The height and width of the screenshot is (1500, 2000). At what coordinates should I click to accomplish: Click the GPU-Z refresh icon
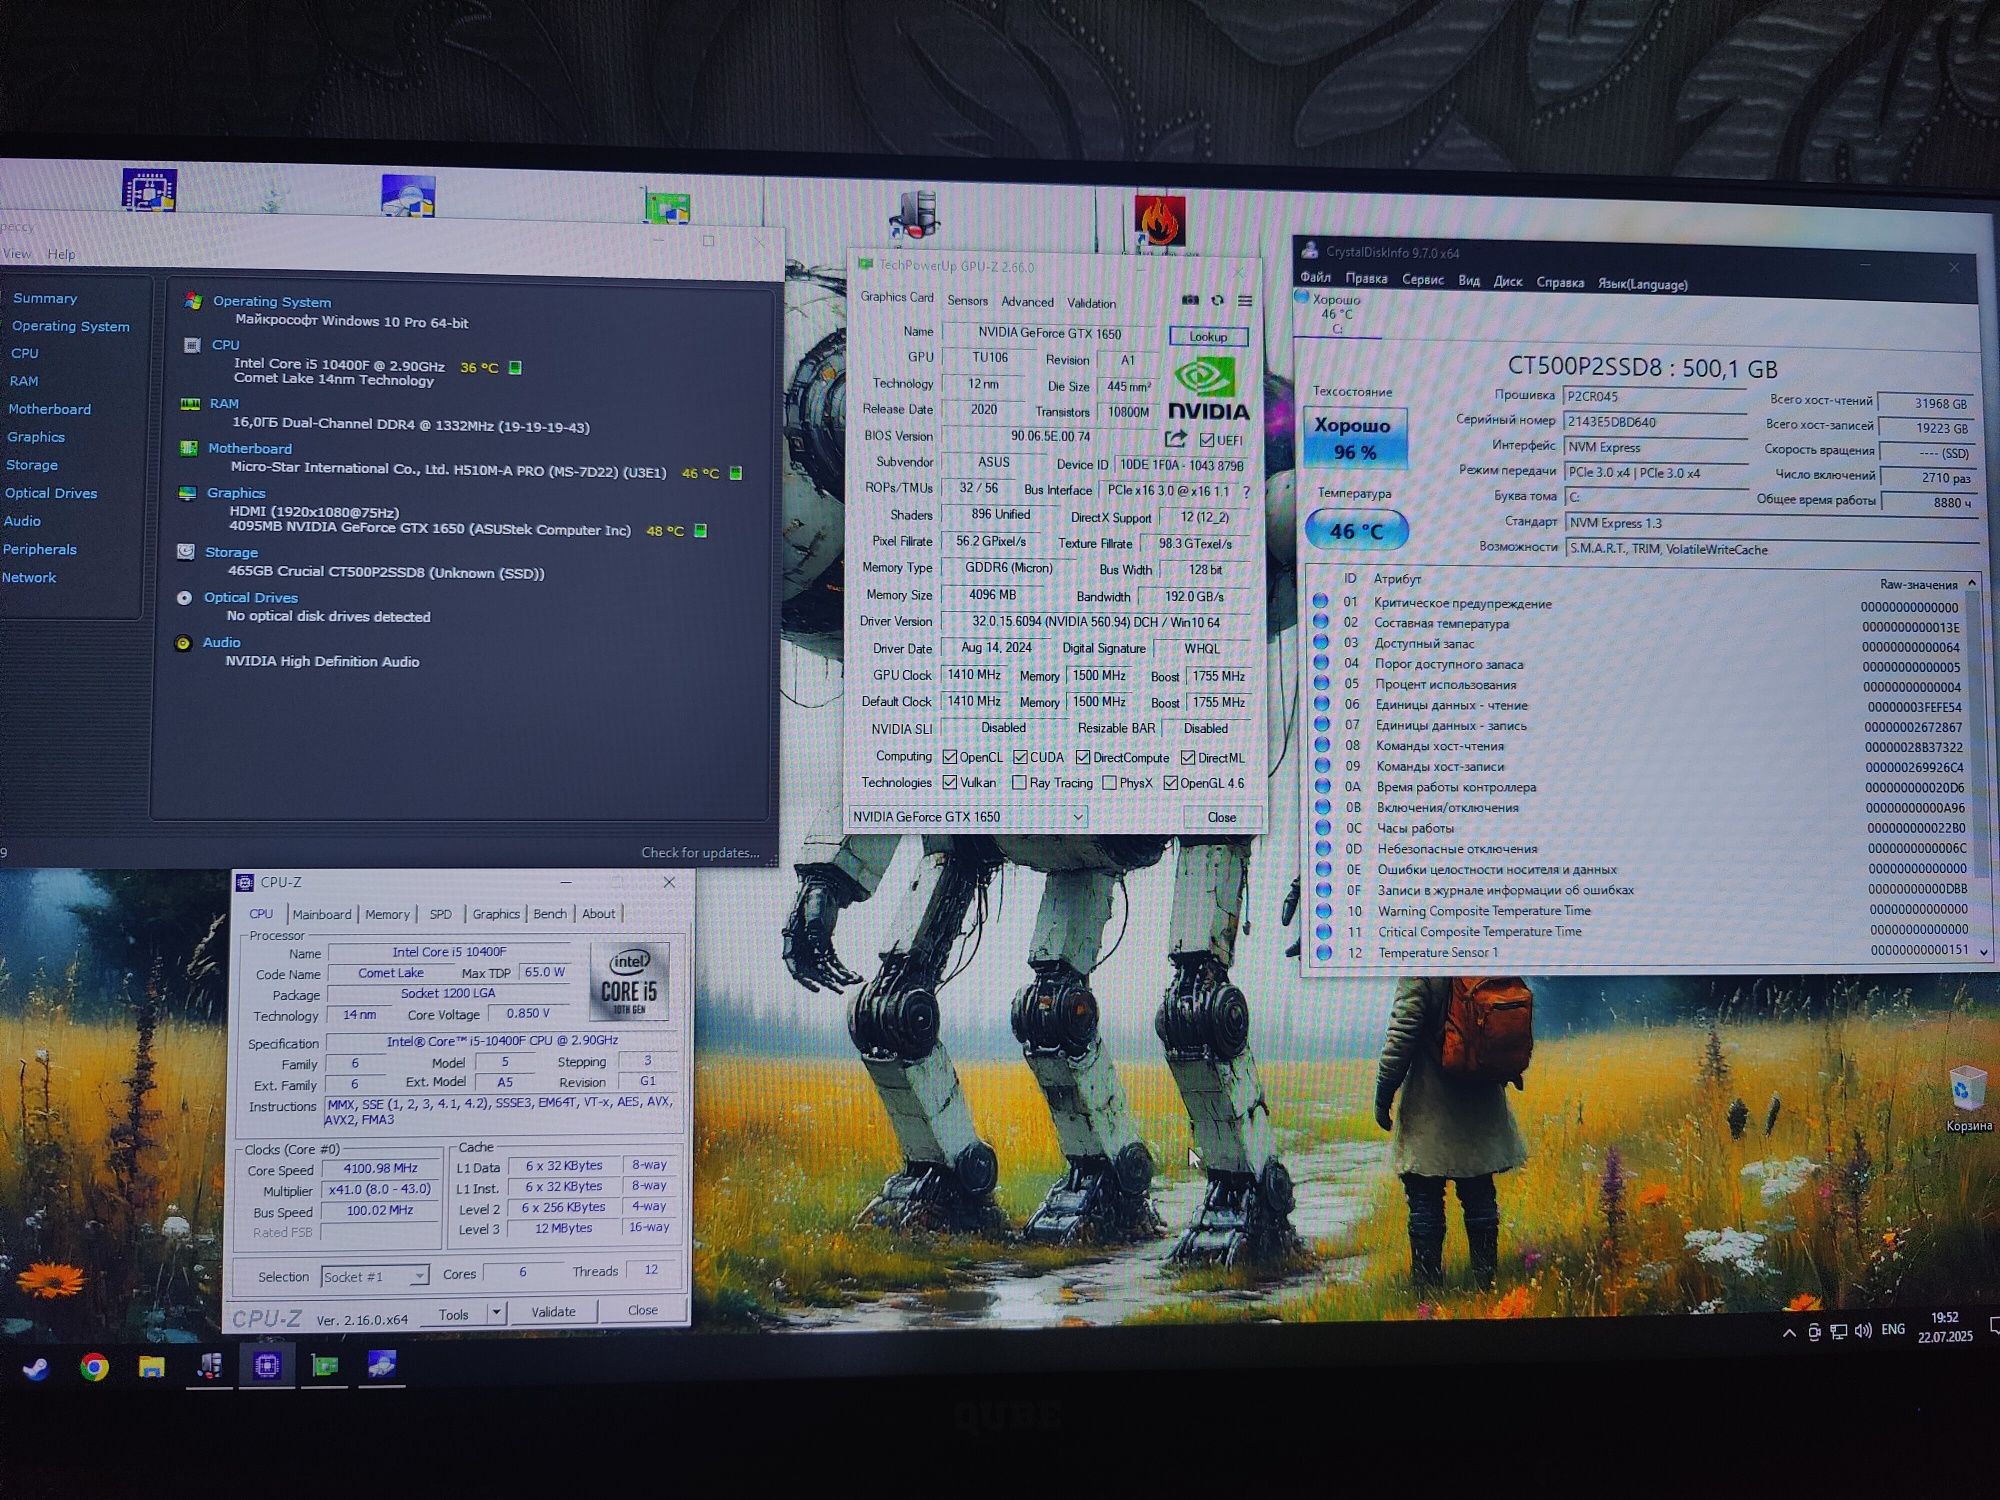pyautogui.click(x=1217, y=300)
